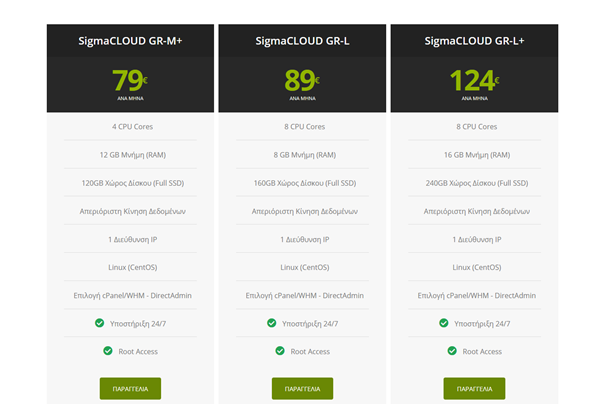The height and width of the screenshot is (404, 602).
Task: Click the 16 GB Μνήμη (RAM) row
Action: pyautogui.click(x=474, y=155)
